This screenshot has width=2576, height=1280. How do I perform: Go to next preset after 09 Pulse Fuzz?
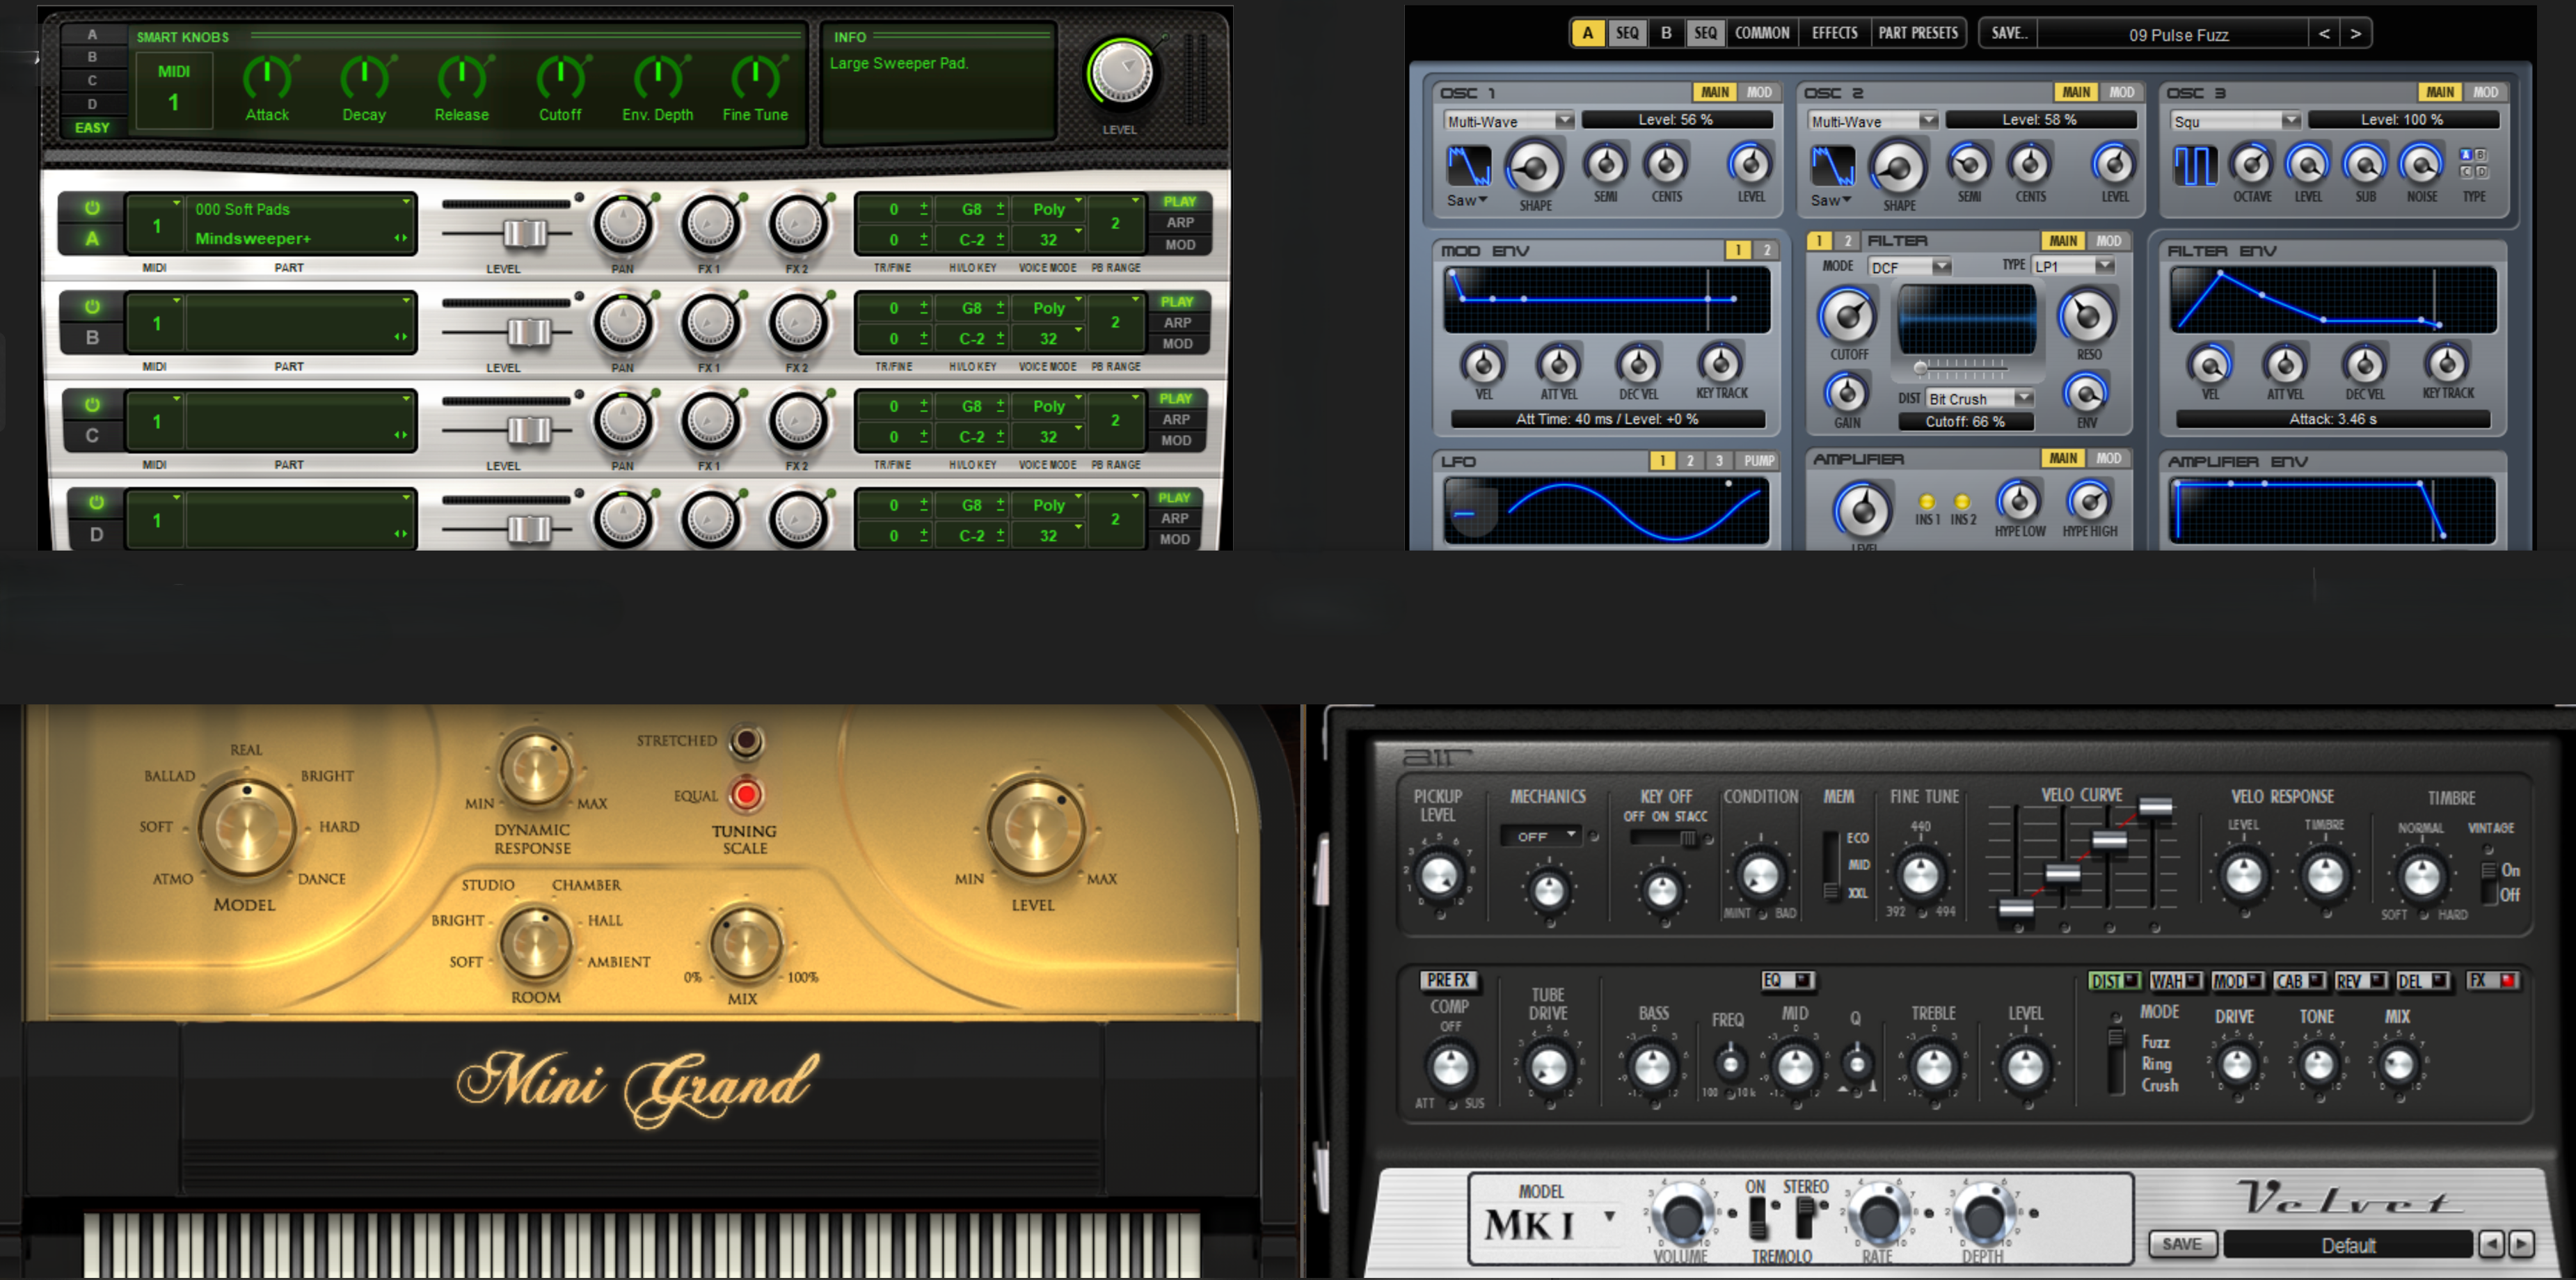click(x=2356, y=34)
